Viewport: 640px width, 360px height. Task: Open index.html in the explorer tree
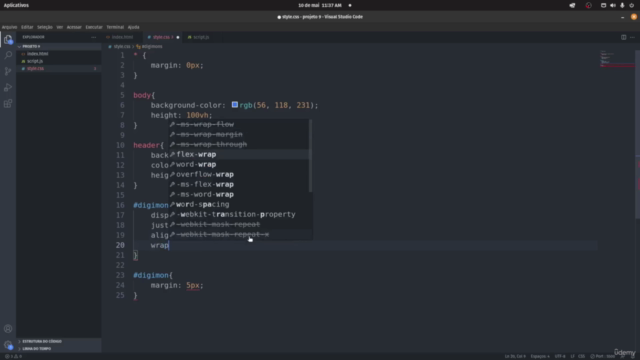pos(59,54)
